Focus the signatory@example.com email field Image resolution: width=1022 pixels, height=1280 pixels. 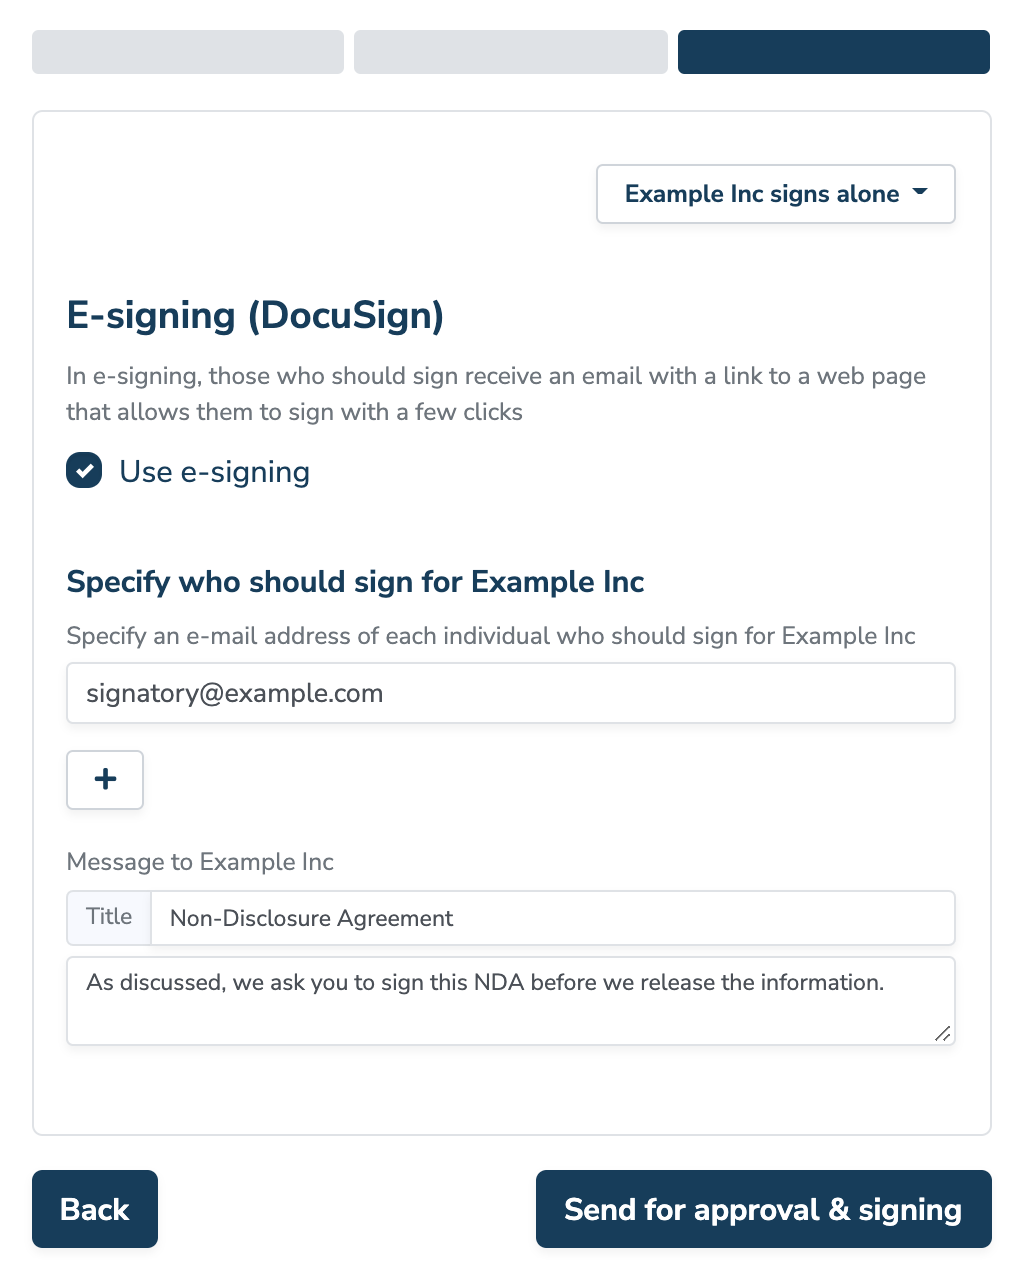coord(510,693)
